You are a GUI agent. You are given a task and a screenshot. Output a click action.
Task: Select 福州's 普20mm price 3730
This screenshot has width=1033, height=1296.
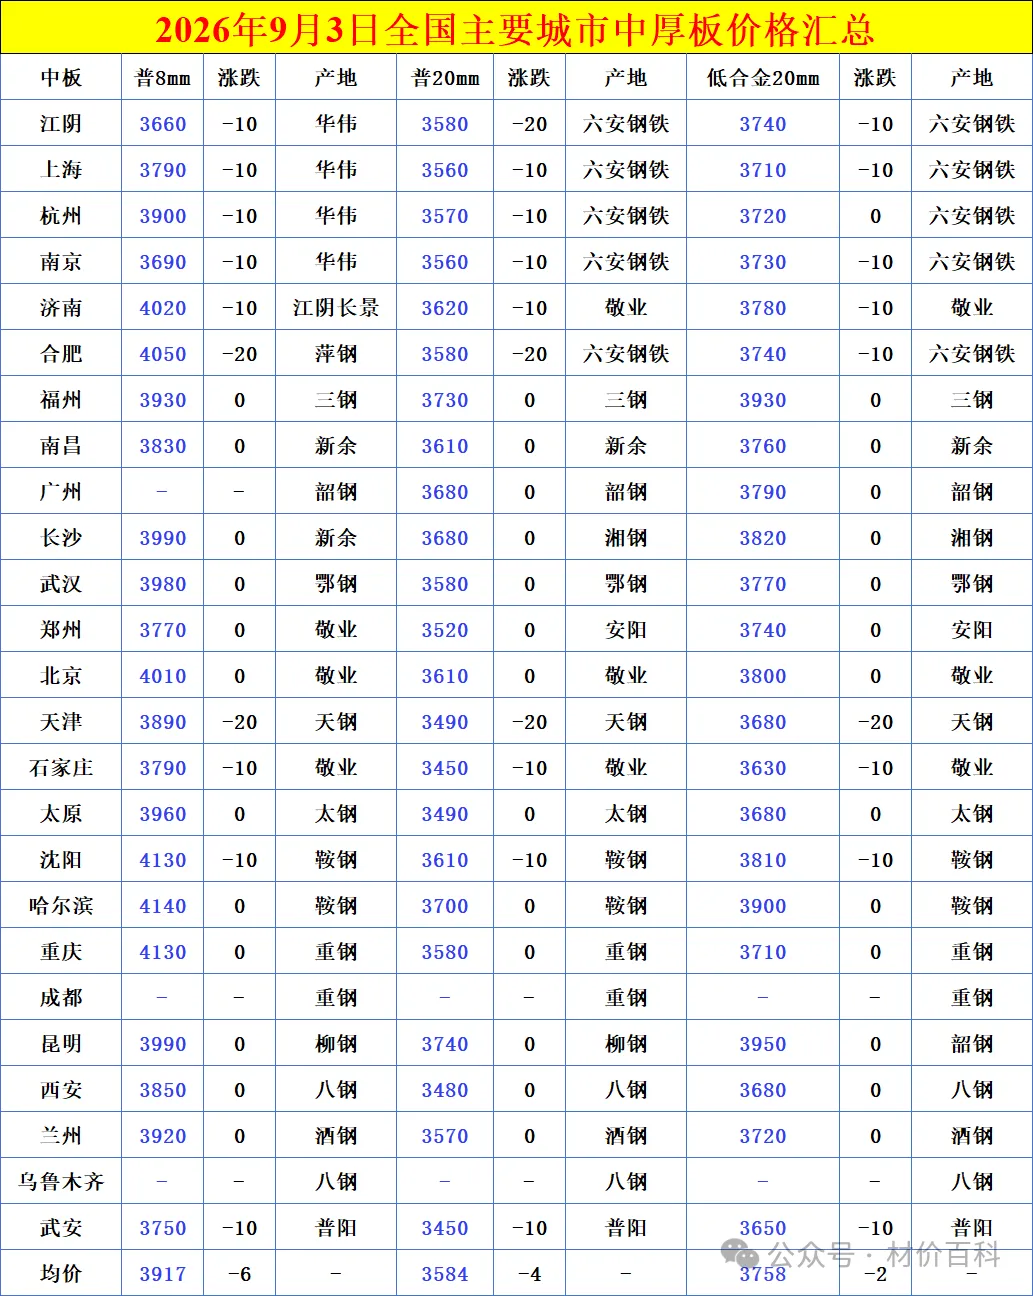coord(445,400)
